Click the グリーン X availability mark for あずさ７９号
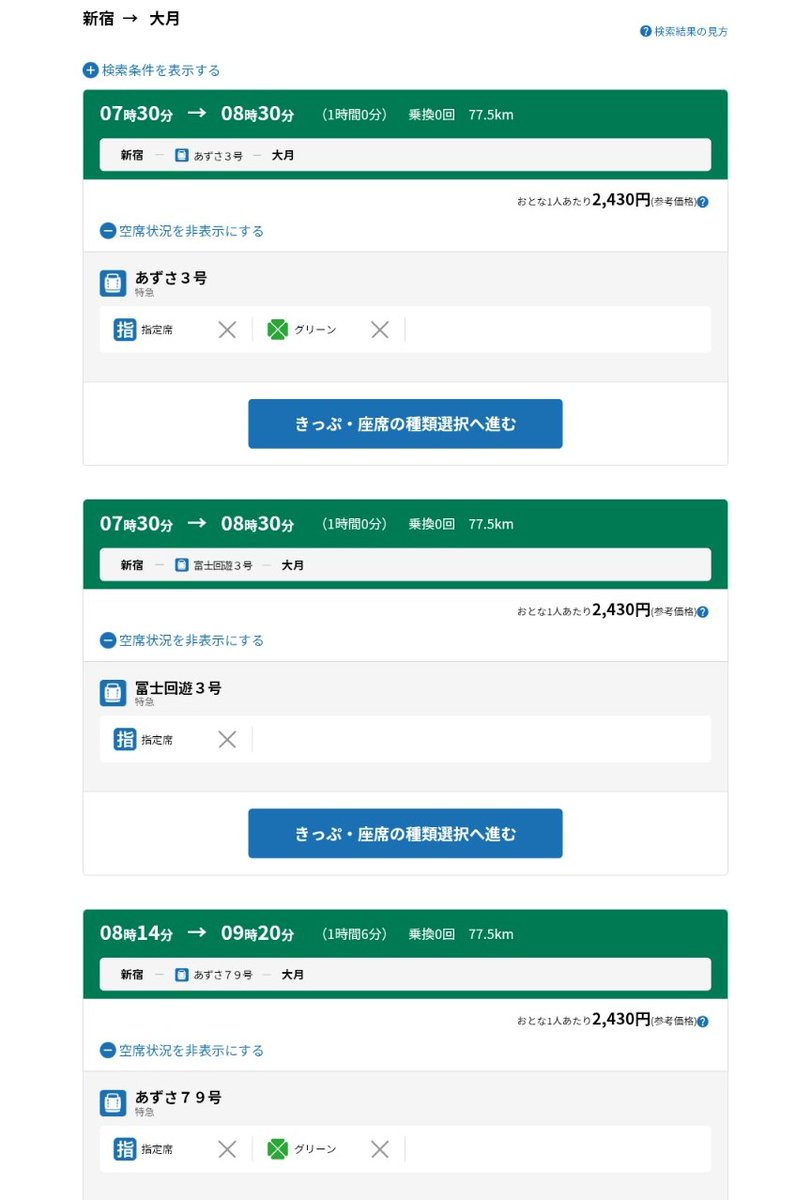811x1200 pixels. tap(380, 1149)
